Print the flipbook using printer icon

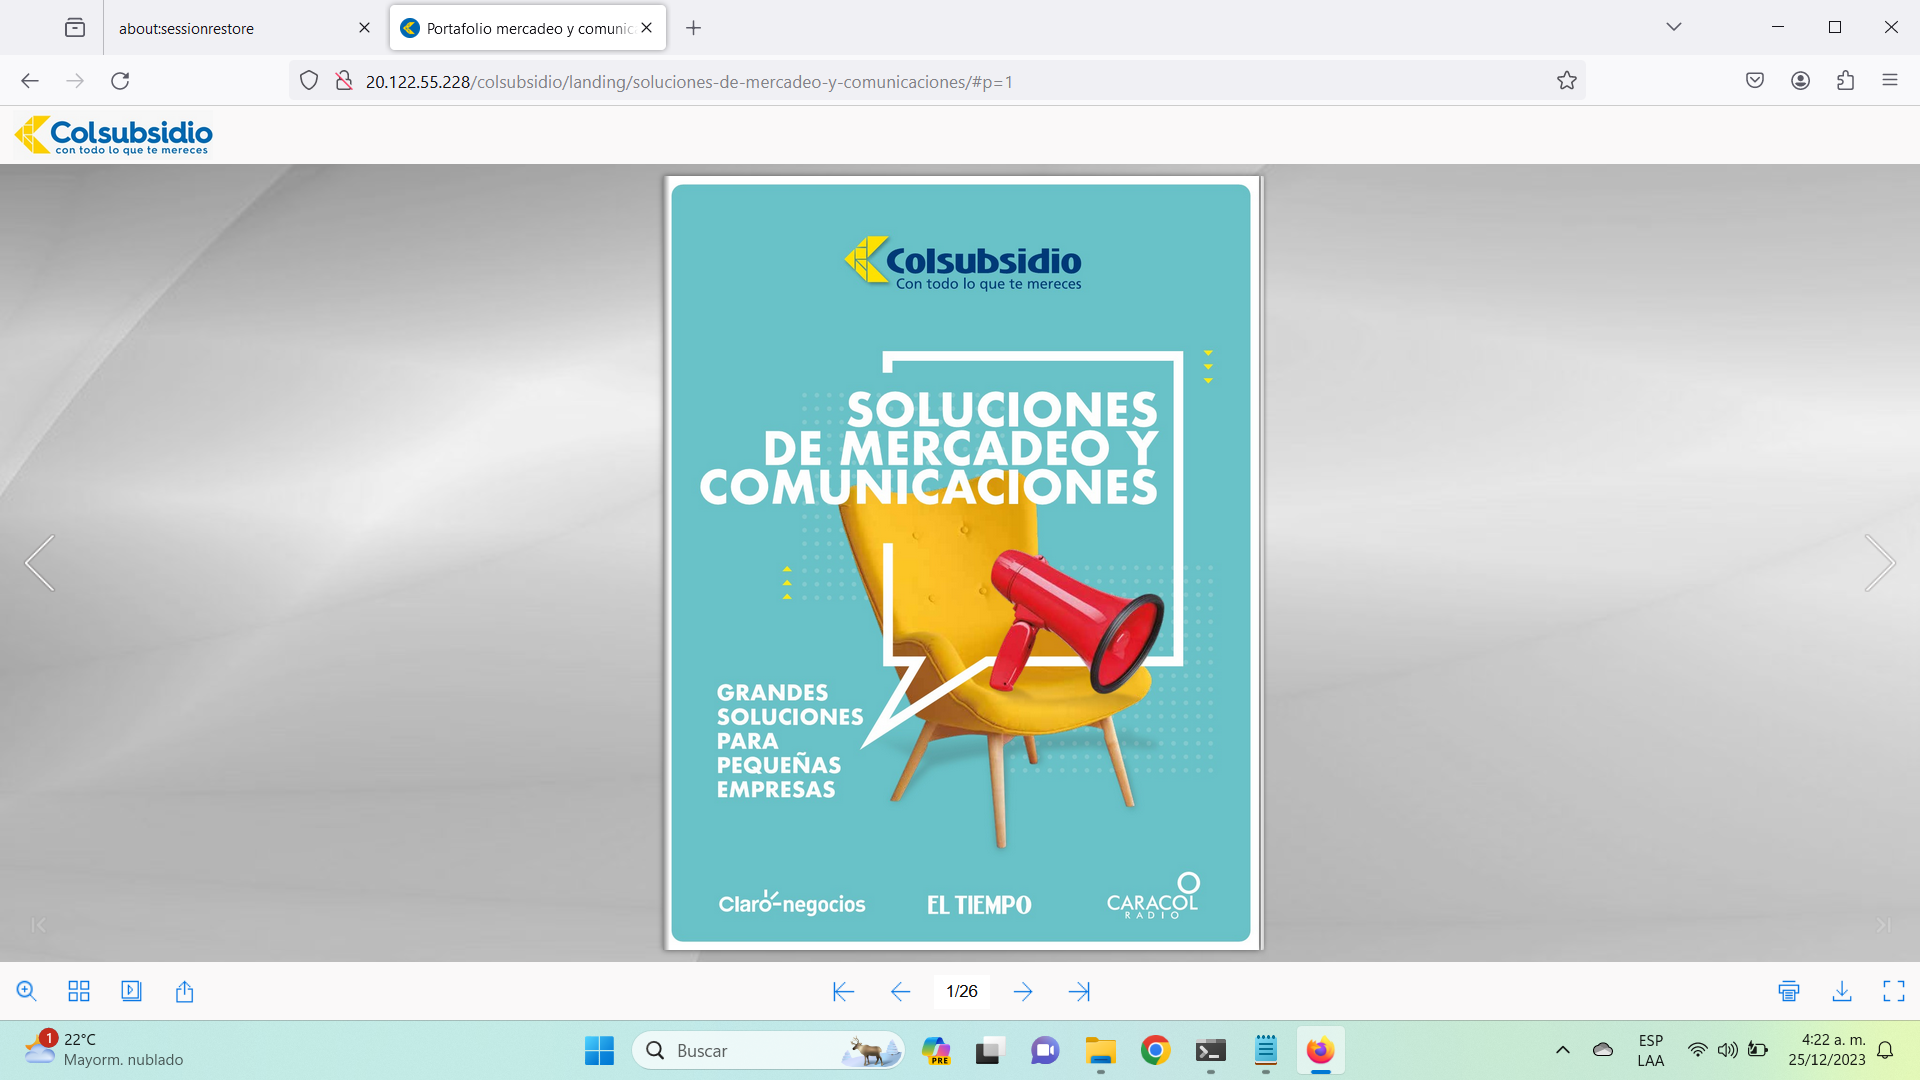coord(1789,991)
